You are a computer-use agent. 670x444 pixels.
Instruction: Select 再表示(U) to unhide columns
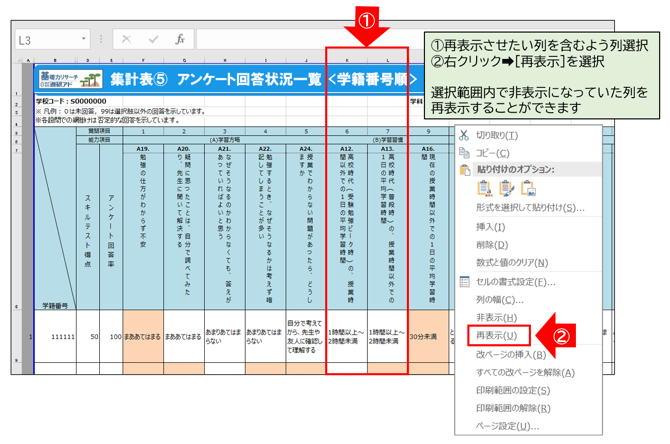click(496, 335)
